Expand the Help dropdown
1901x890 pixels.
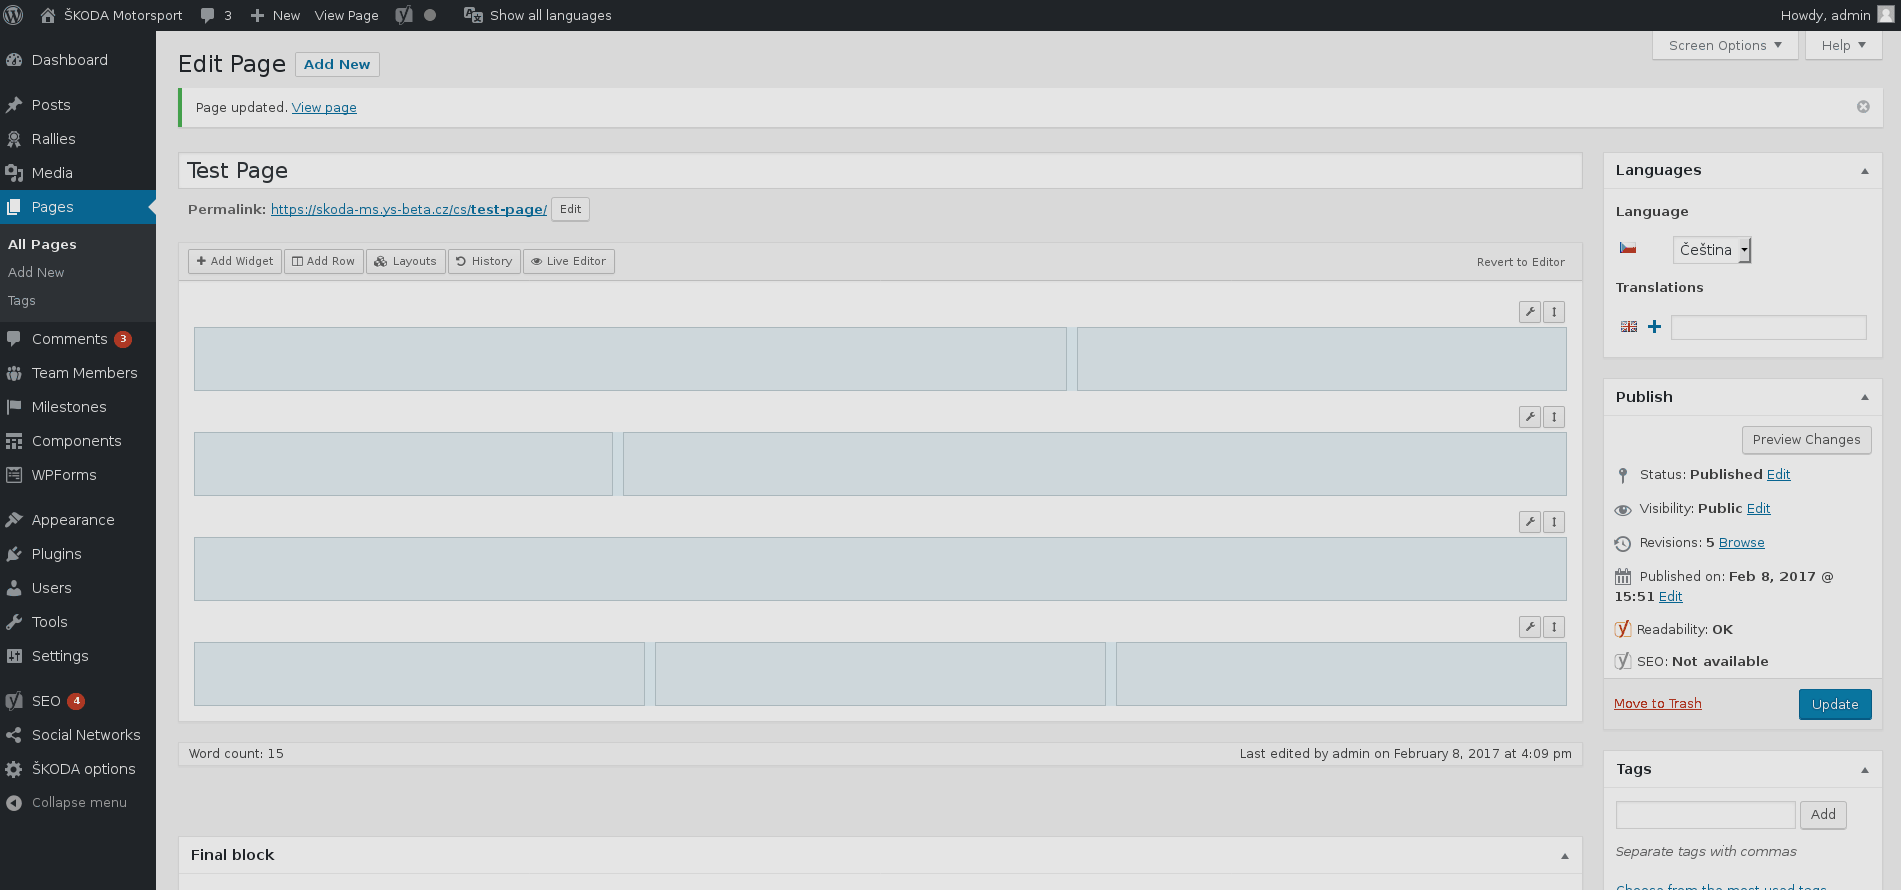[1843, 45]
